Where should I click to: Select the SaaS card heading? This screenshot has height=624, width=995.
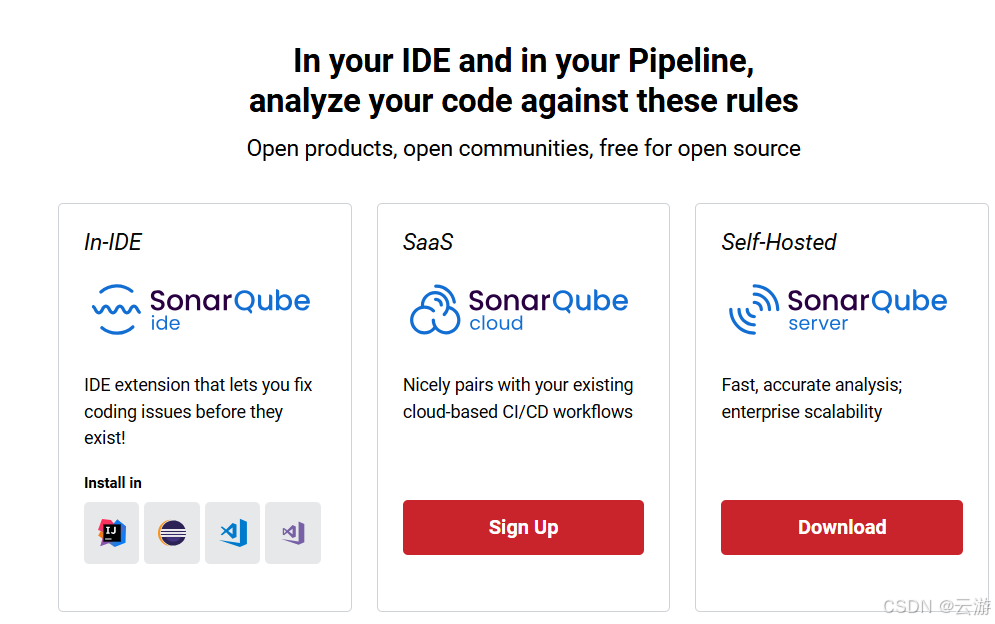(x=428, y=242)
